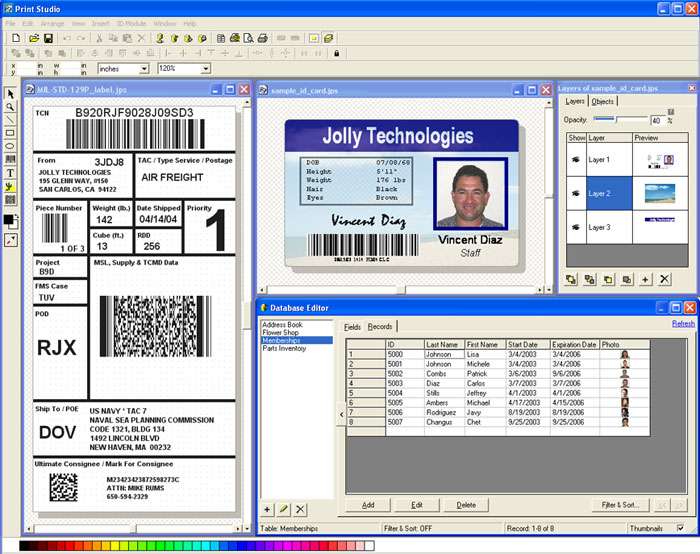Pick the yellow swatch in the bottom color palette
This screenshot has width=700, height=554.
(114, 546)
